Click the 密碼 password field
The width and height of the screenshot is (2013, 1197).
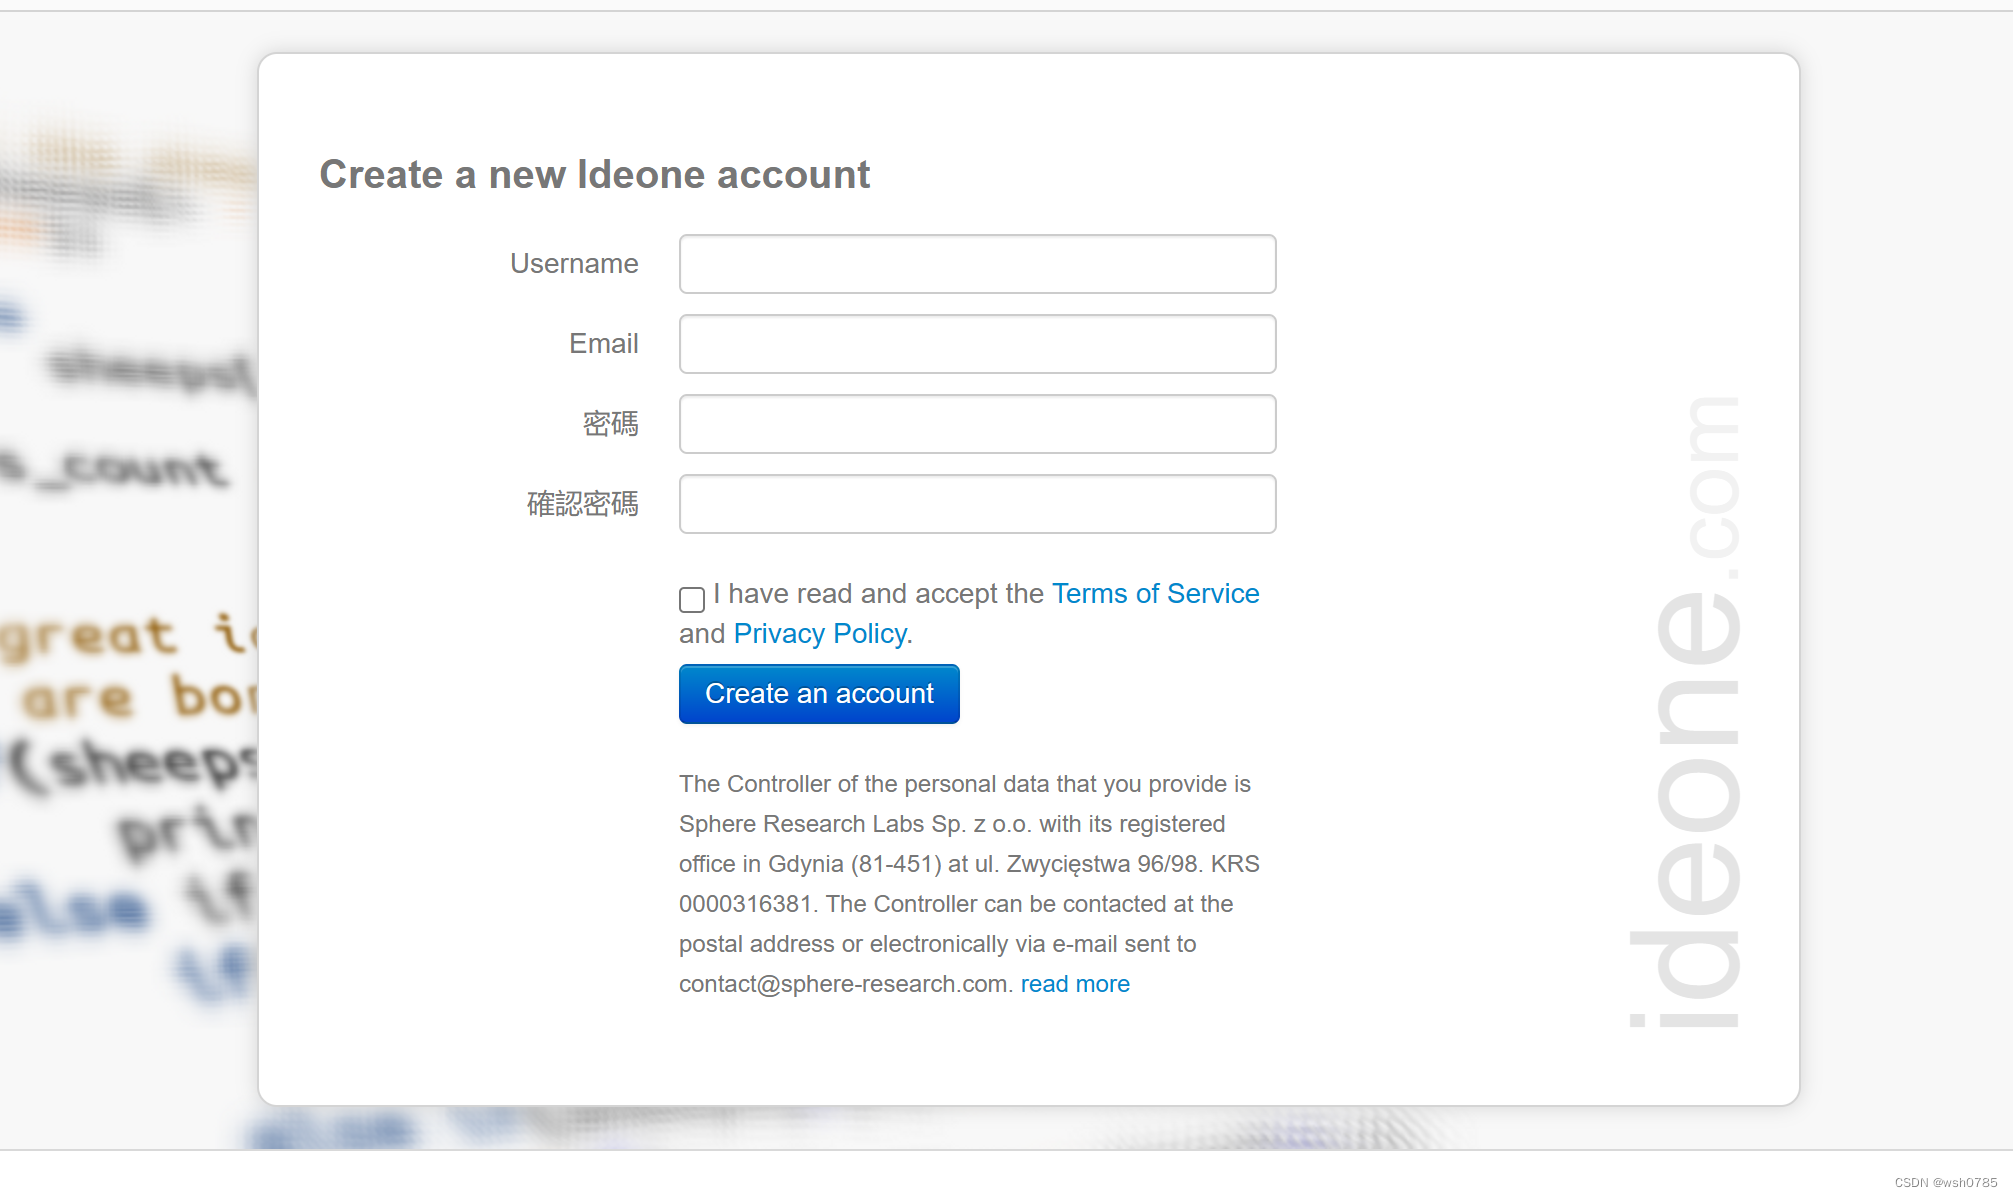pyautogui.click(x=977, y=424)
